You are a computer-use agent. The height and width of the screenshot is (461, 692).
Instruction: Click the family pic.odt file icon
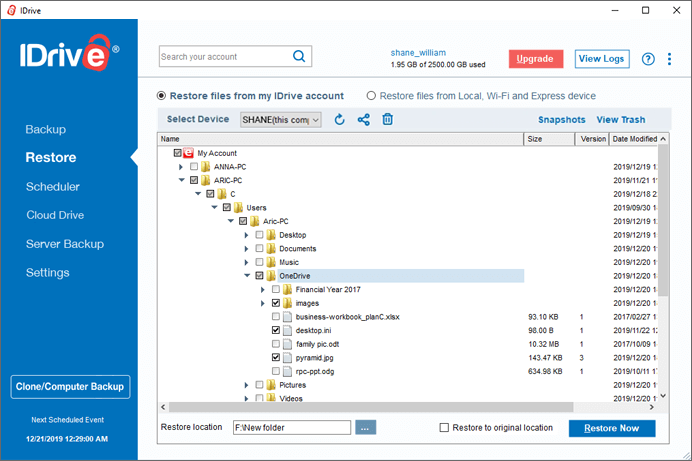click(x=287, y=344)
